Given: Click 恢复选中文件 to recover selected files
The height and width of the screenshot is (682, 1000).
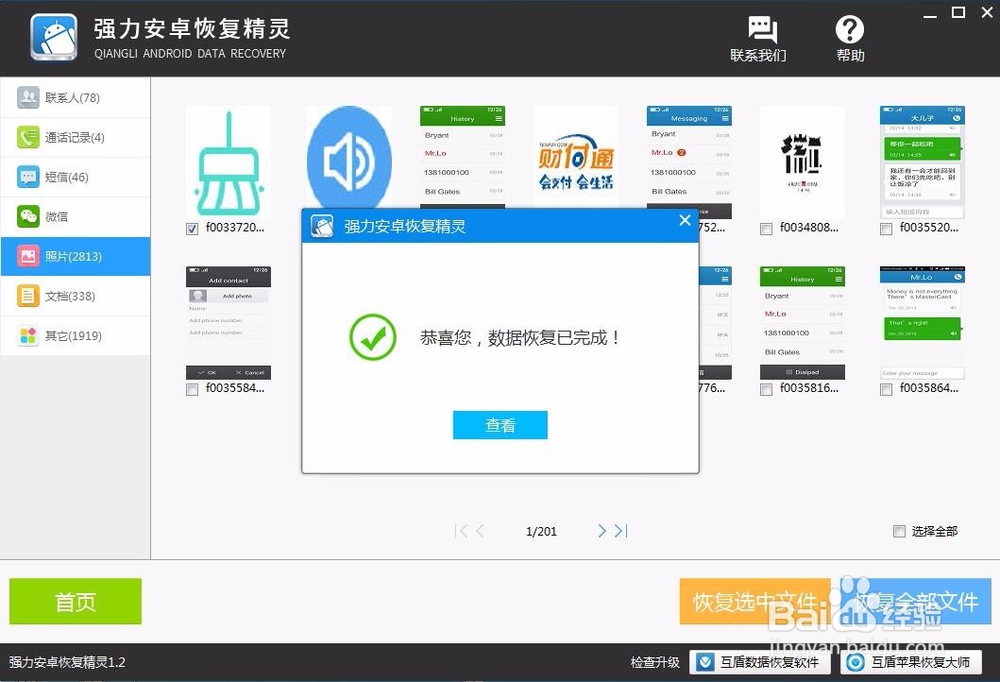Looking at the screenshot, I should click(x=755, y=601).
